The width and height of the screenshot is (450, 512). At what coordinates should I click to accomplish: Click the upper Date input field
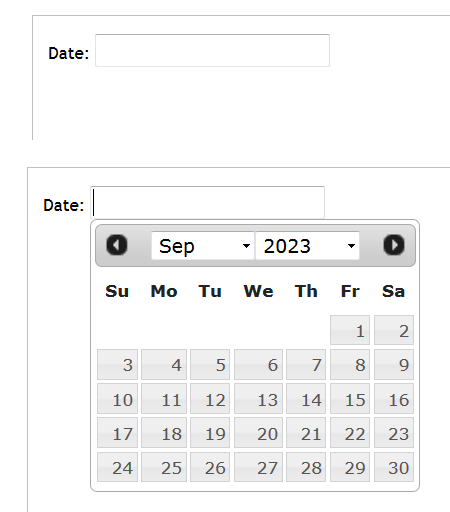pos(212,50)
